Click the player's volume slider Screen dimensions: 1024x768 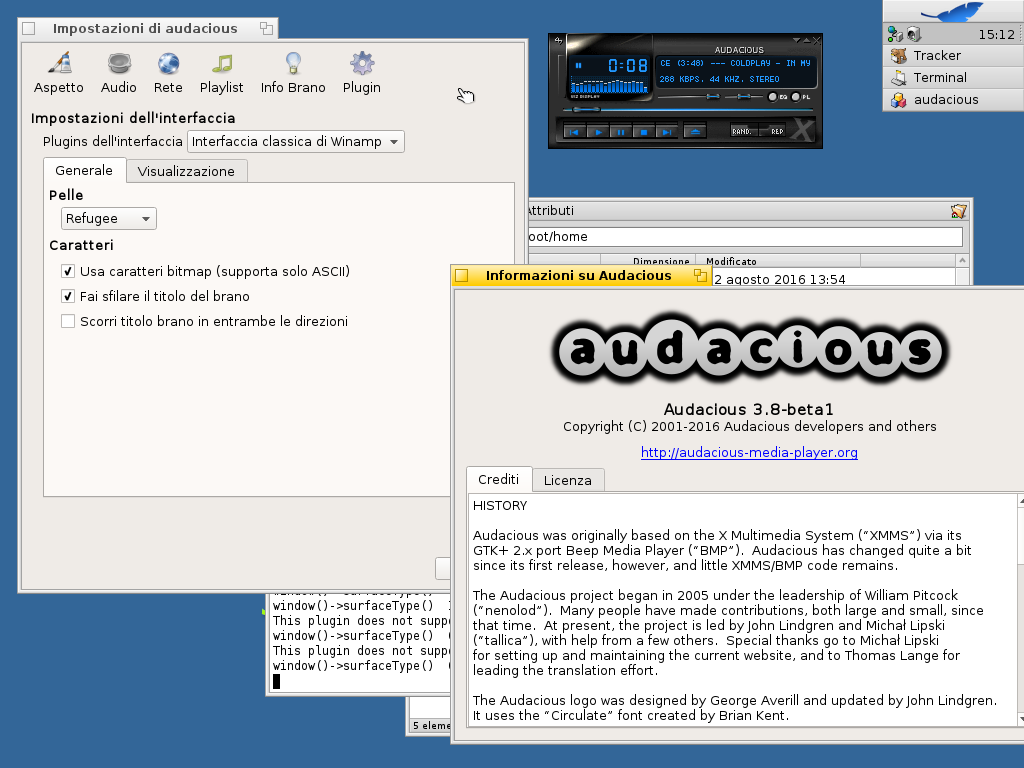pyautogui.click(x=688, y=97)
